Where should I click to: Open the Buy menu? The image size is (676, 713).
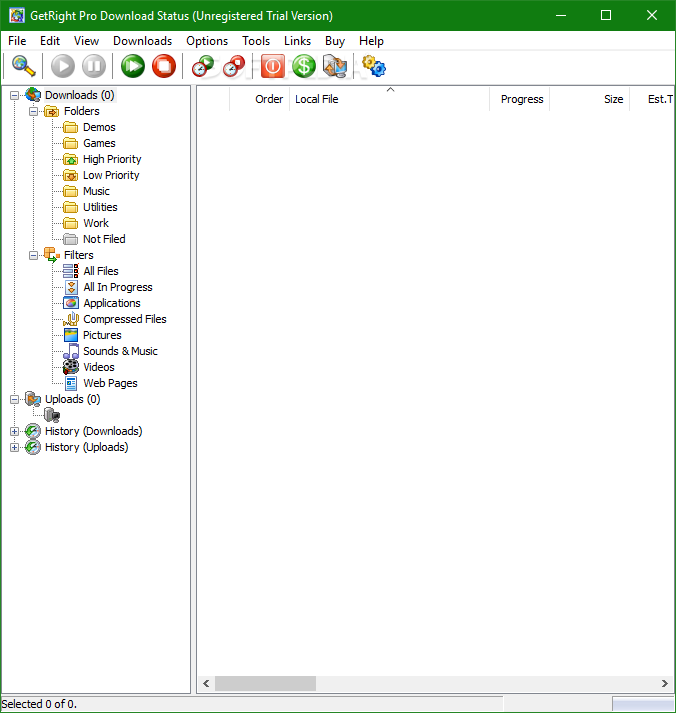pos(335,41)
